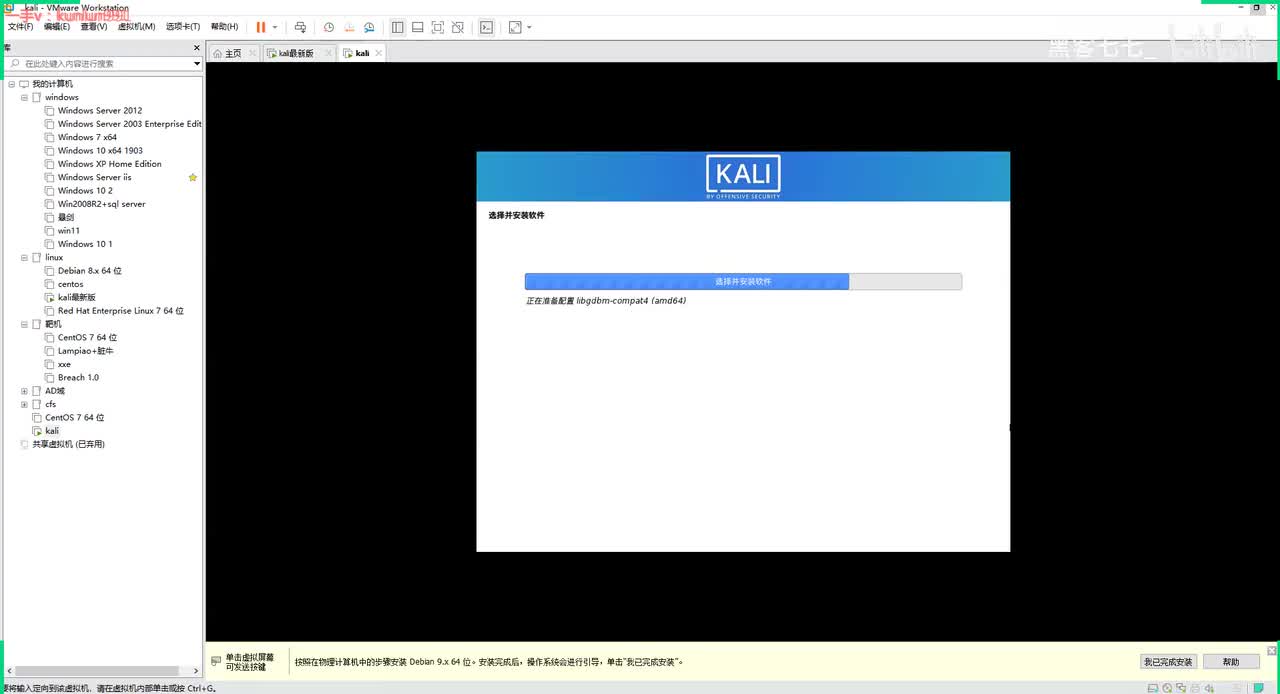Enter Unity mode from the toolbar
Image resolution: width=1280 pixels, height=694 pixels.
(457, 27)
